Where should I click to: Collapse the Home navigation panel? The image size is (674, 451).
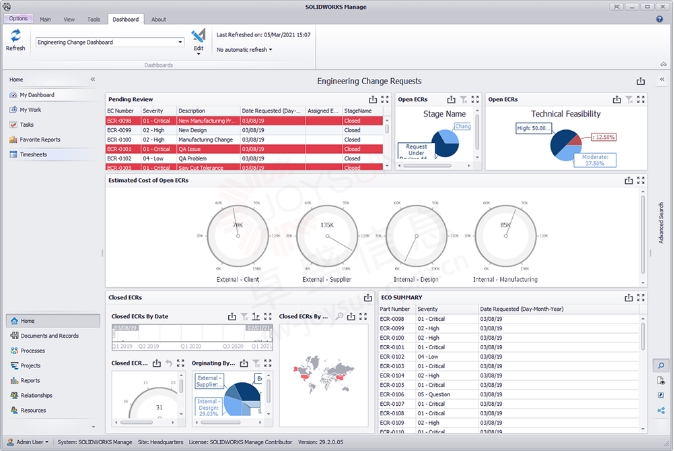[93, 79]
